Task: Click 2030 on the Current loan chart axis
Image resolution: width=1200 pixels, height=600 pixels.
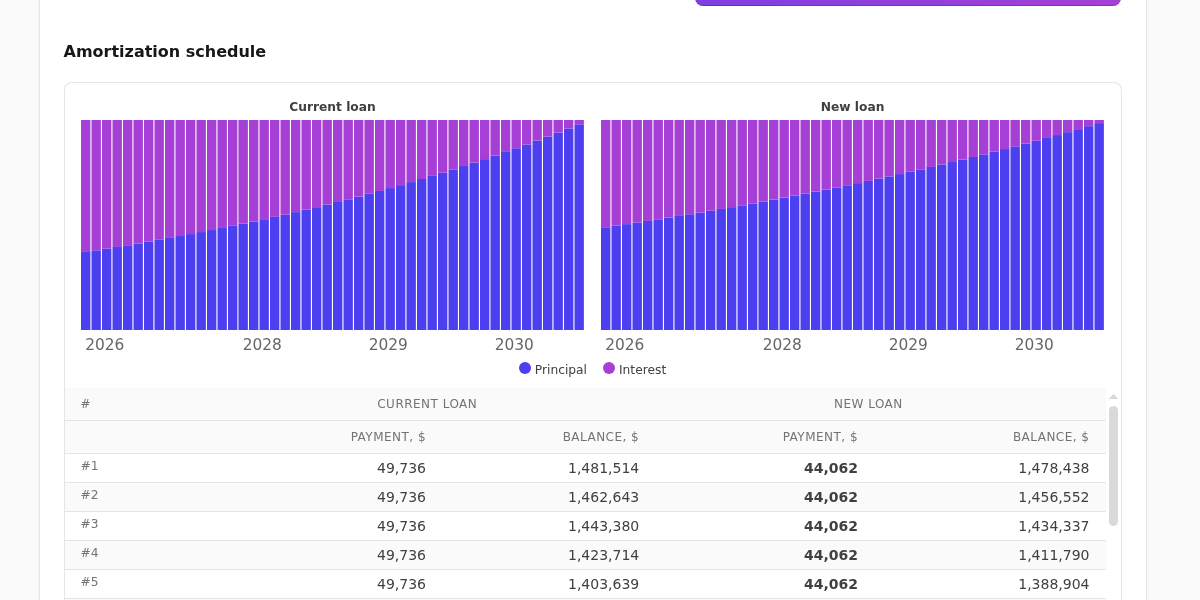Action: [514, 344]
